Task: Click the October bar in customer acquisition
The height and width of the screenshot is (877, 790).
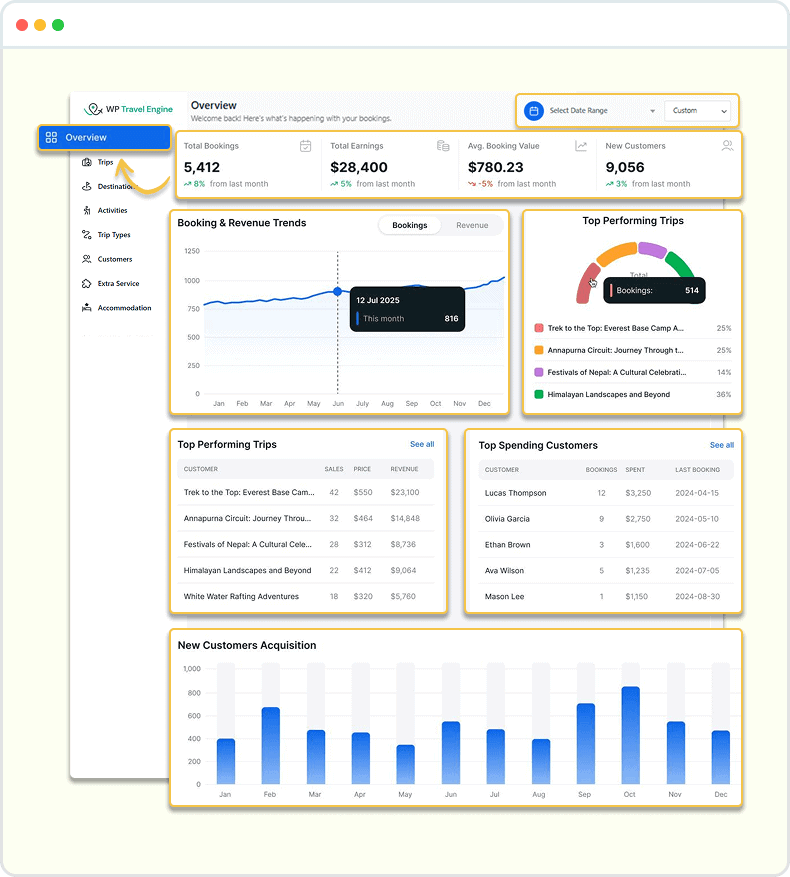Action: coord(631,735)
